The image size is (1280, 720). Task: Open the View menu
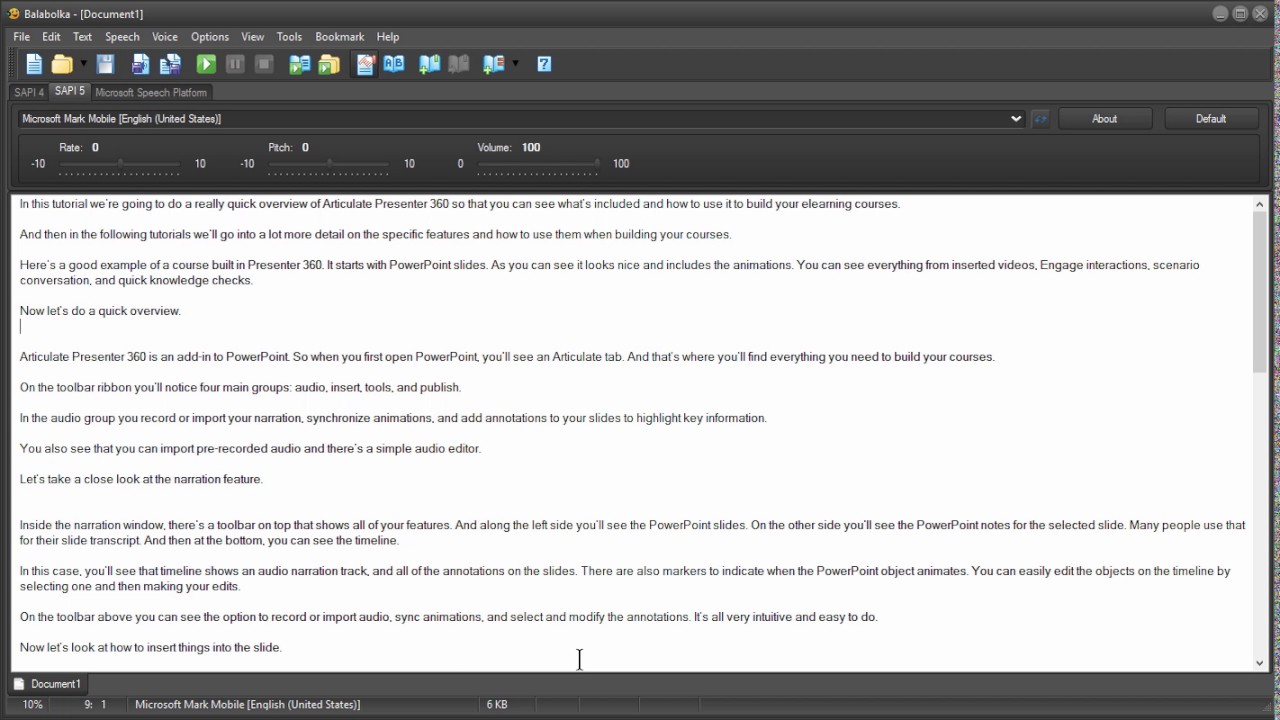pyautogui.click(x=253, y=37)
